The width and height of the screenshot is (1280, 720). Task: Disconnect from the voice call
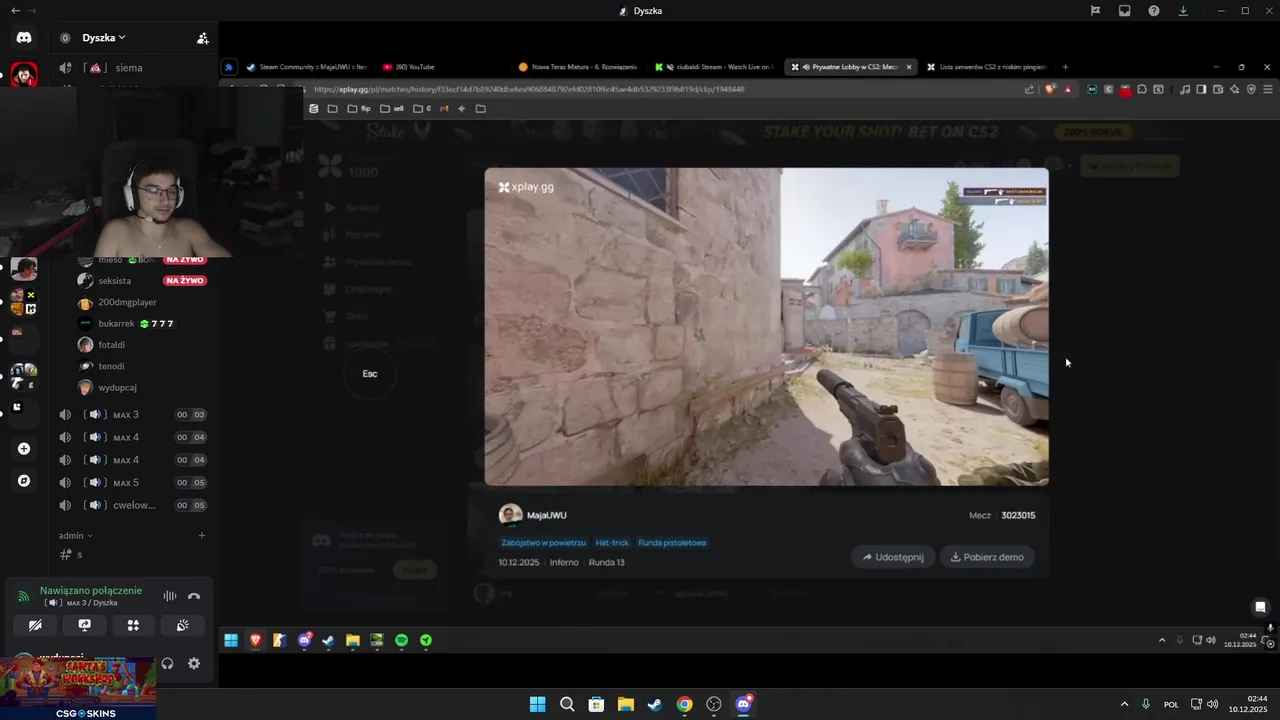click(194, 596)
